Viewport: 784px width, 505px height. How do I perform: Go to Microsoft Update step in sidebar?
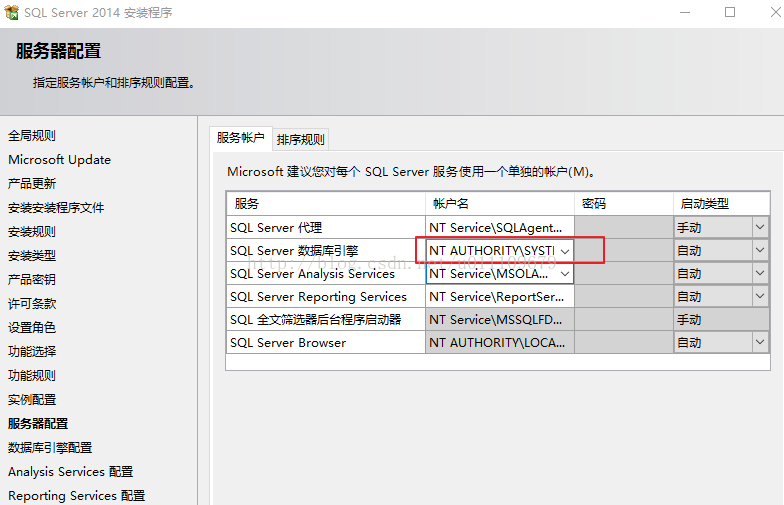click(60, 160)
